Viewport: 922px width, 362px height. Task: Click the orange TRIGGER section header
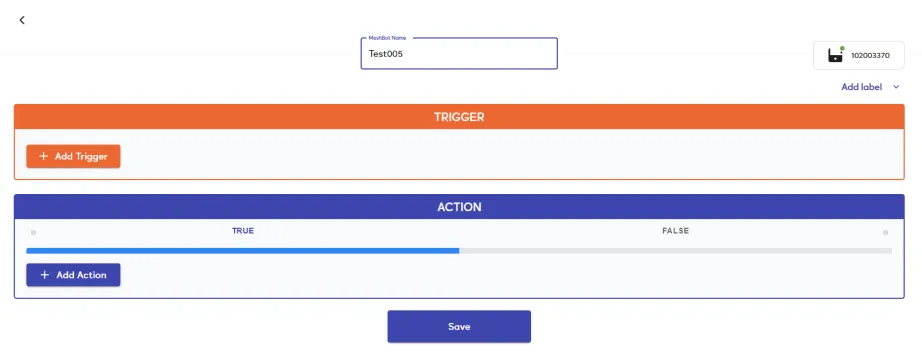(x=459, y=117)
